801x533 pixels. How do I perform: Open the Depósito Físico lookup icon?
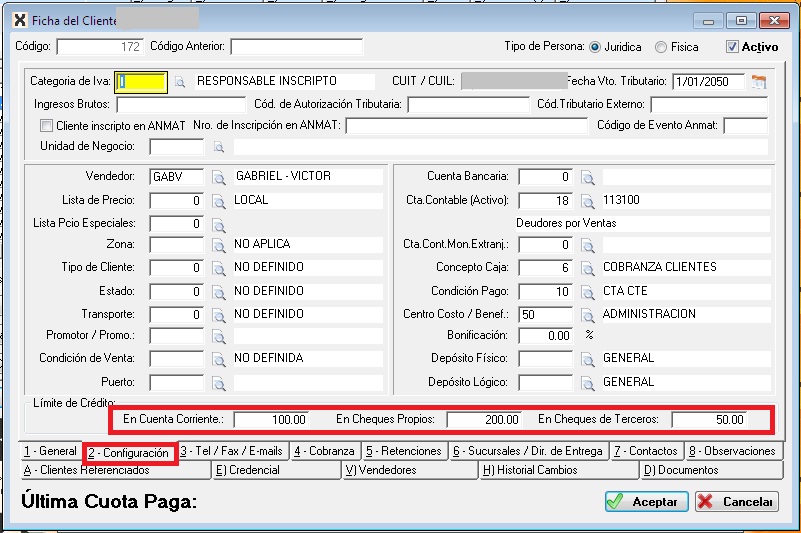click(588, 359)
